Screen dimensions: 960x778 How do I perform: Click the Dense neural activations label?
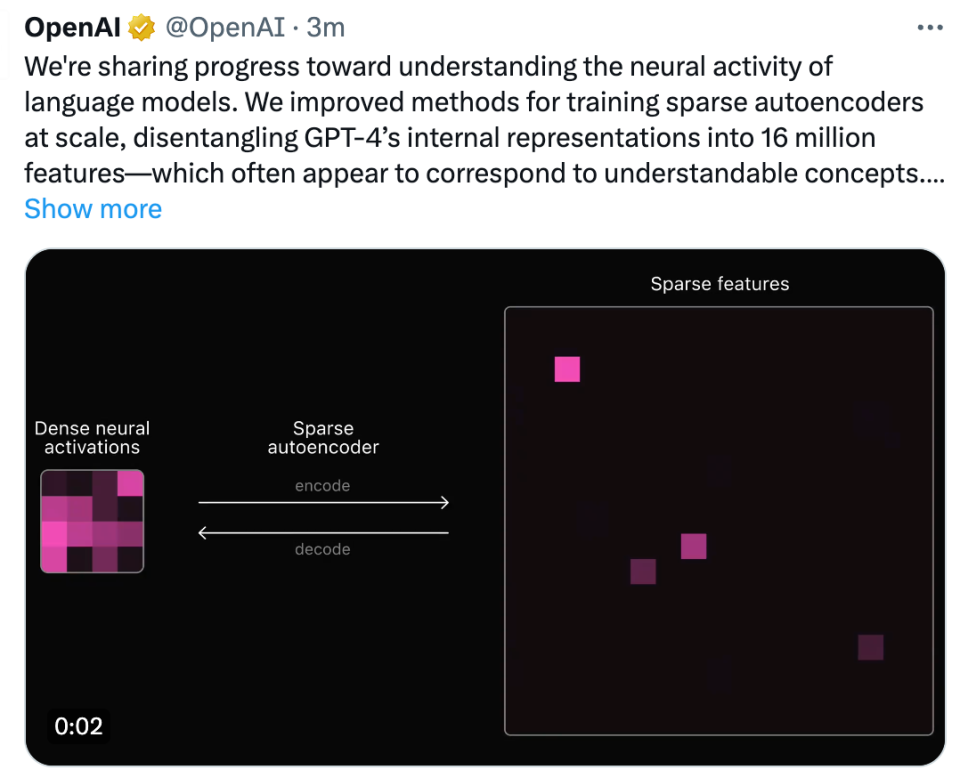[92, 438]
